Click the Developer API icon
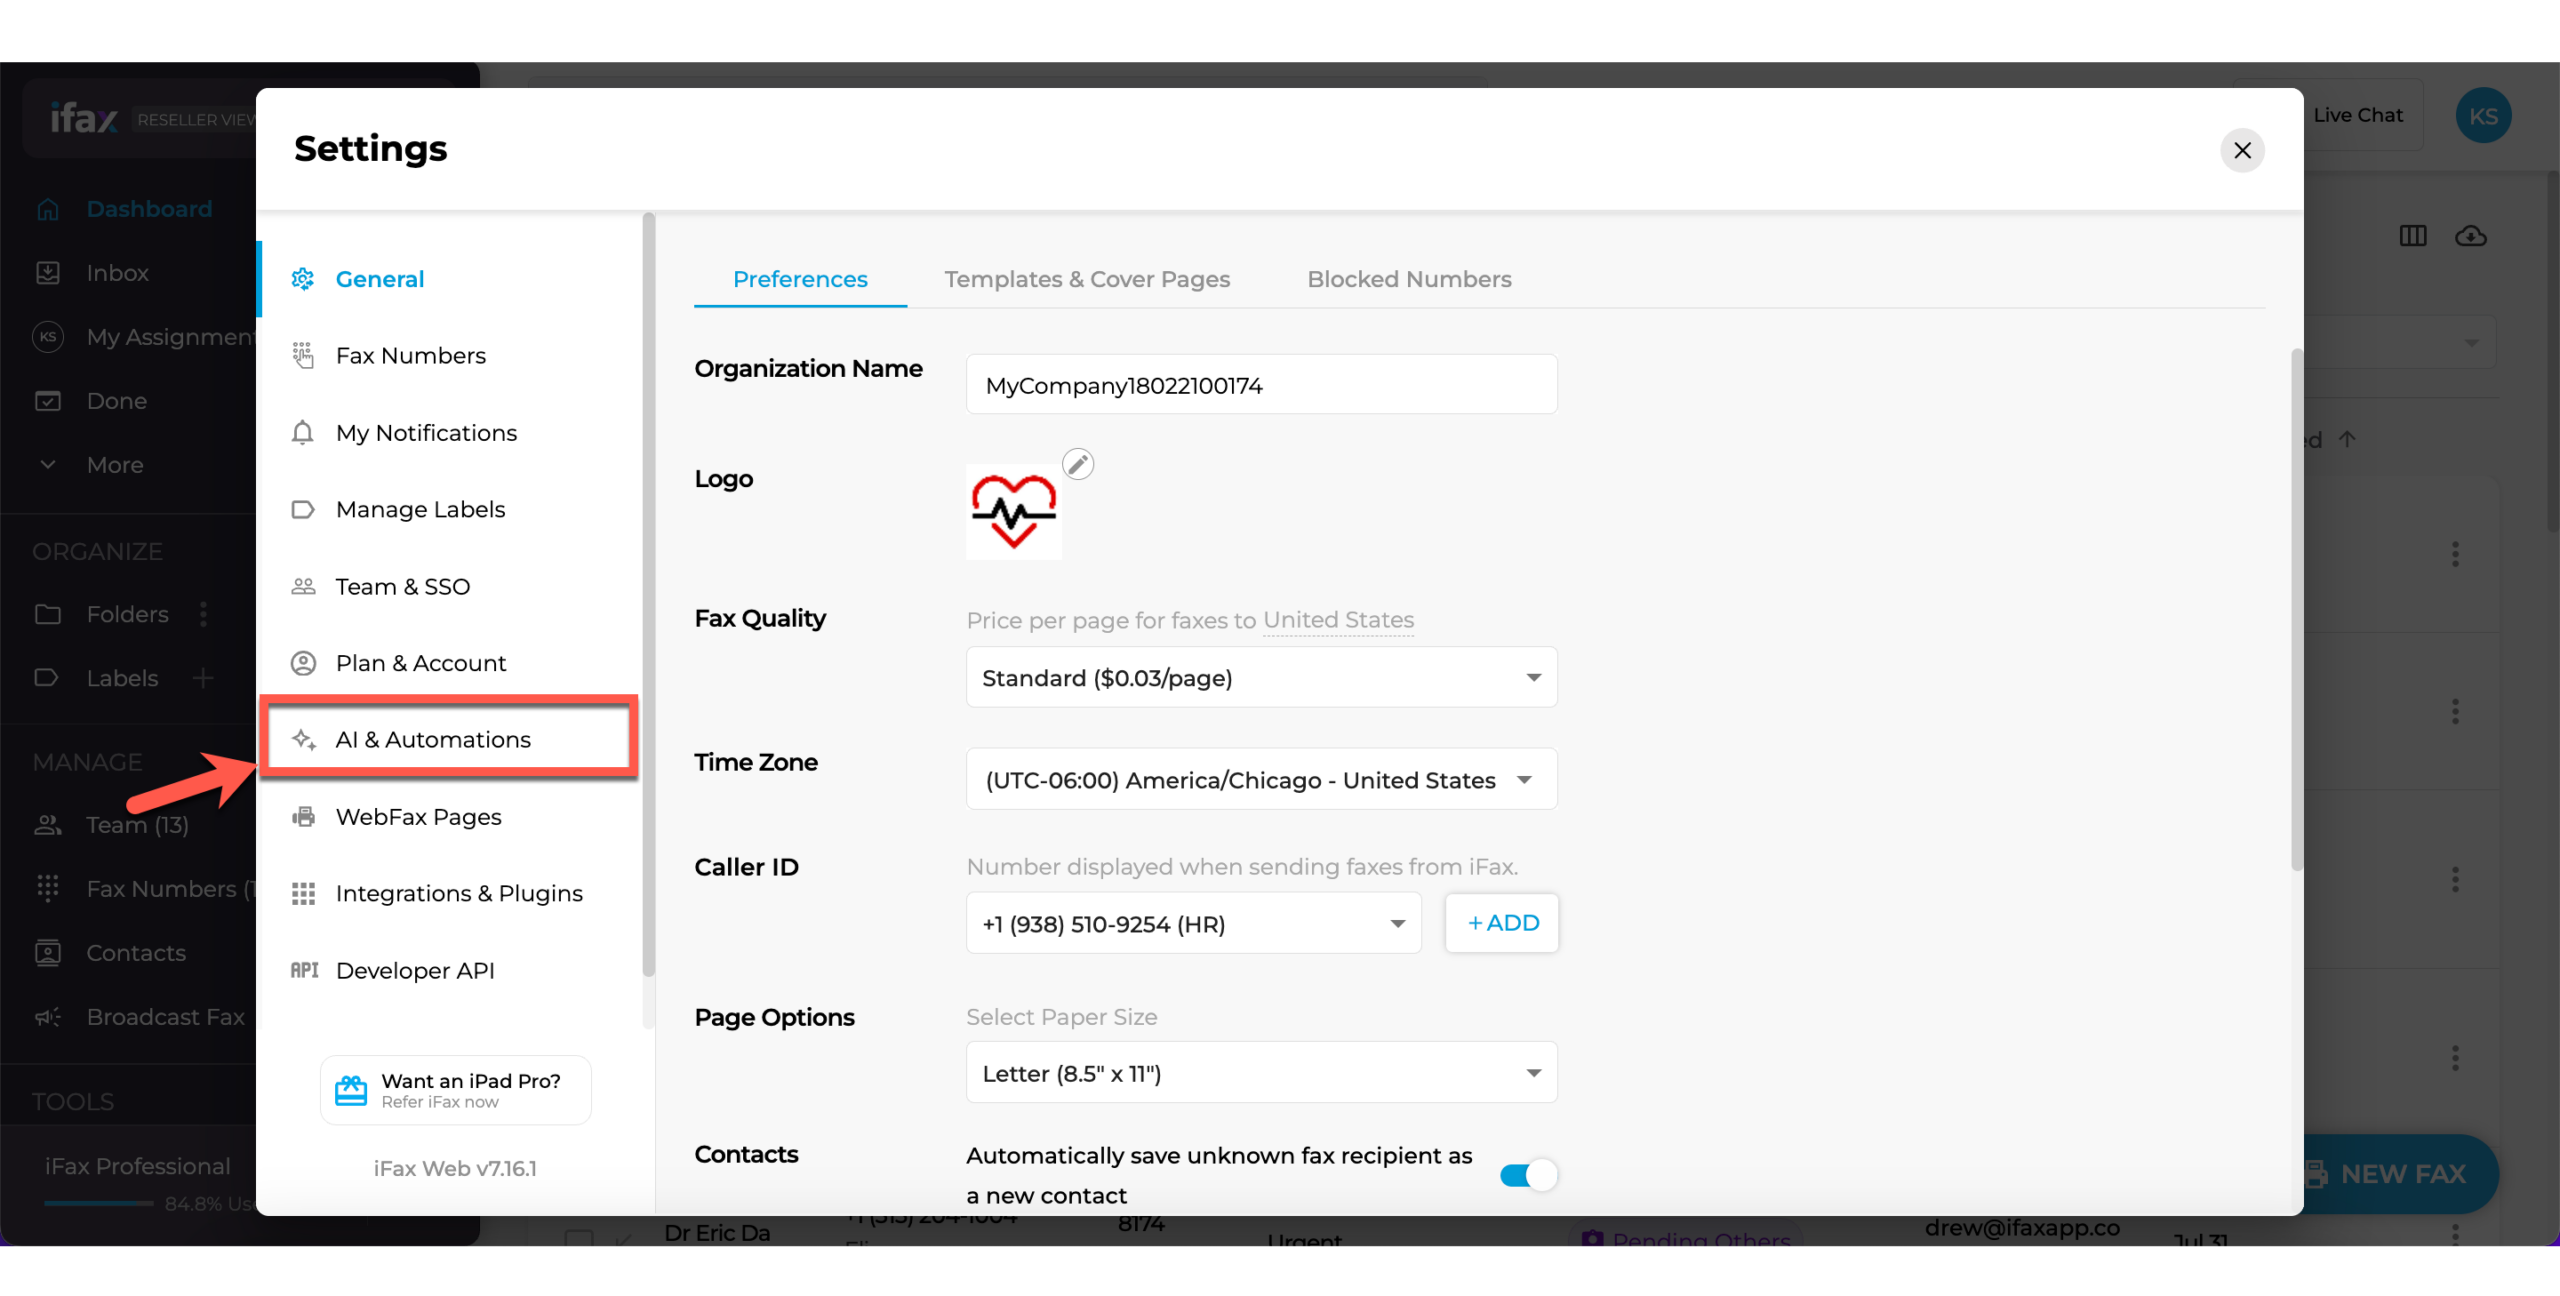Image resolution: width=2560 pixels, height=1296 pixels. 304,970
